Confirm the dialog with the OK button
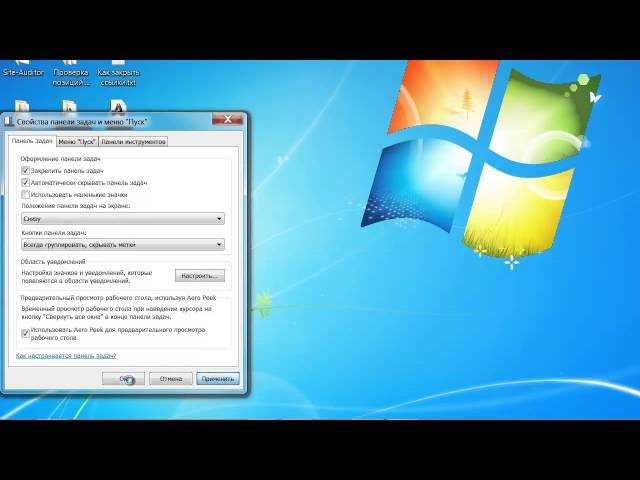Screen dimensions: 640x480 tap(123, 379)
